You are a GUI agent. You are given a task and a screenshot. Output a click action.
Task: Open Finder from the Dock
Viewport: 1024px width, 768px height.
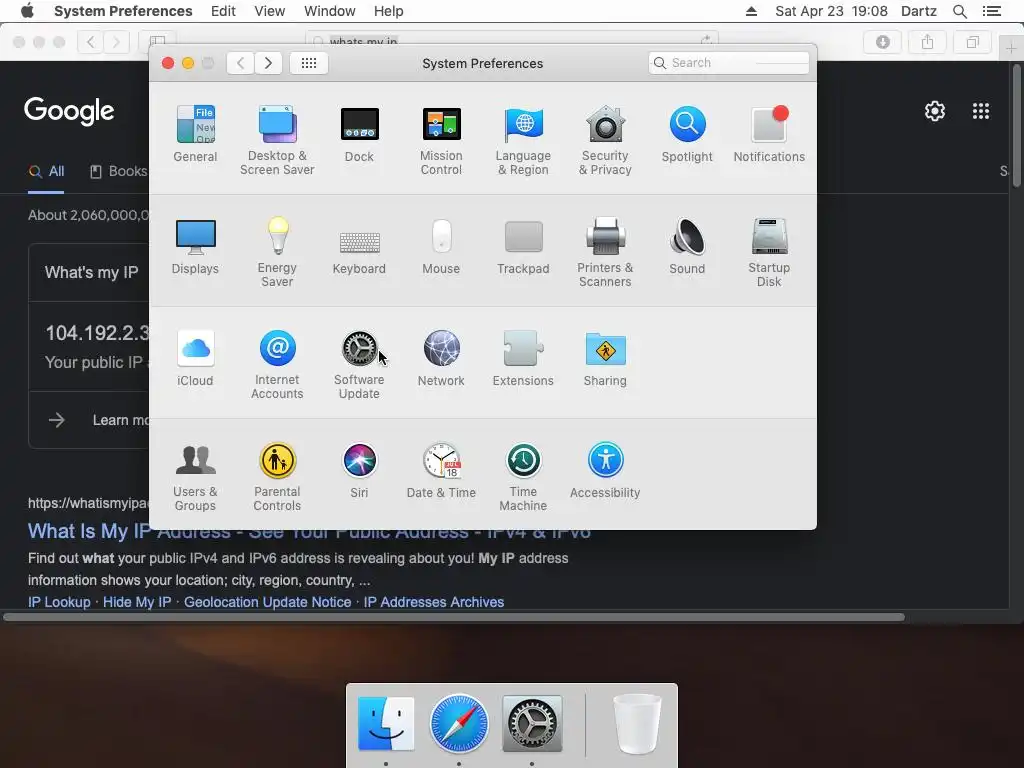386,724
